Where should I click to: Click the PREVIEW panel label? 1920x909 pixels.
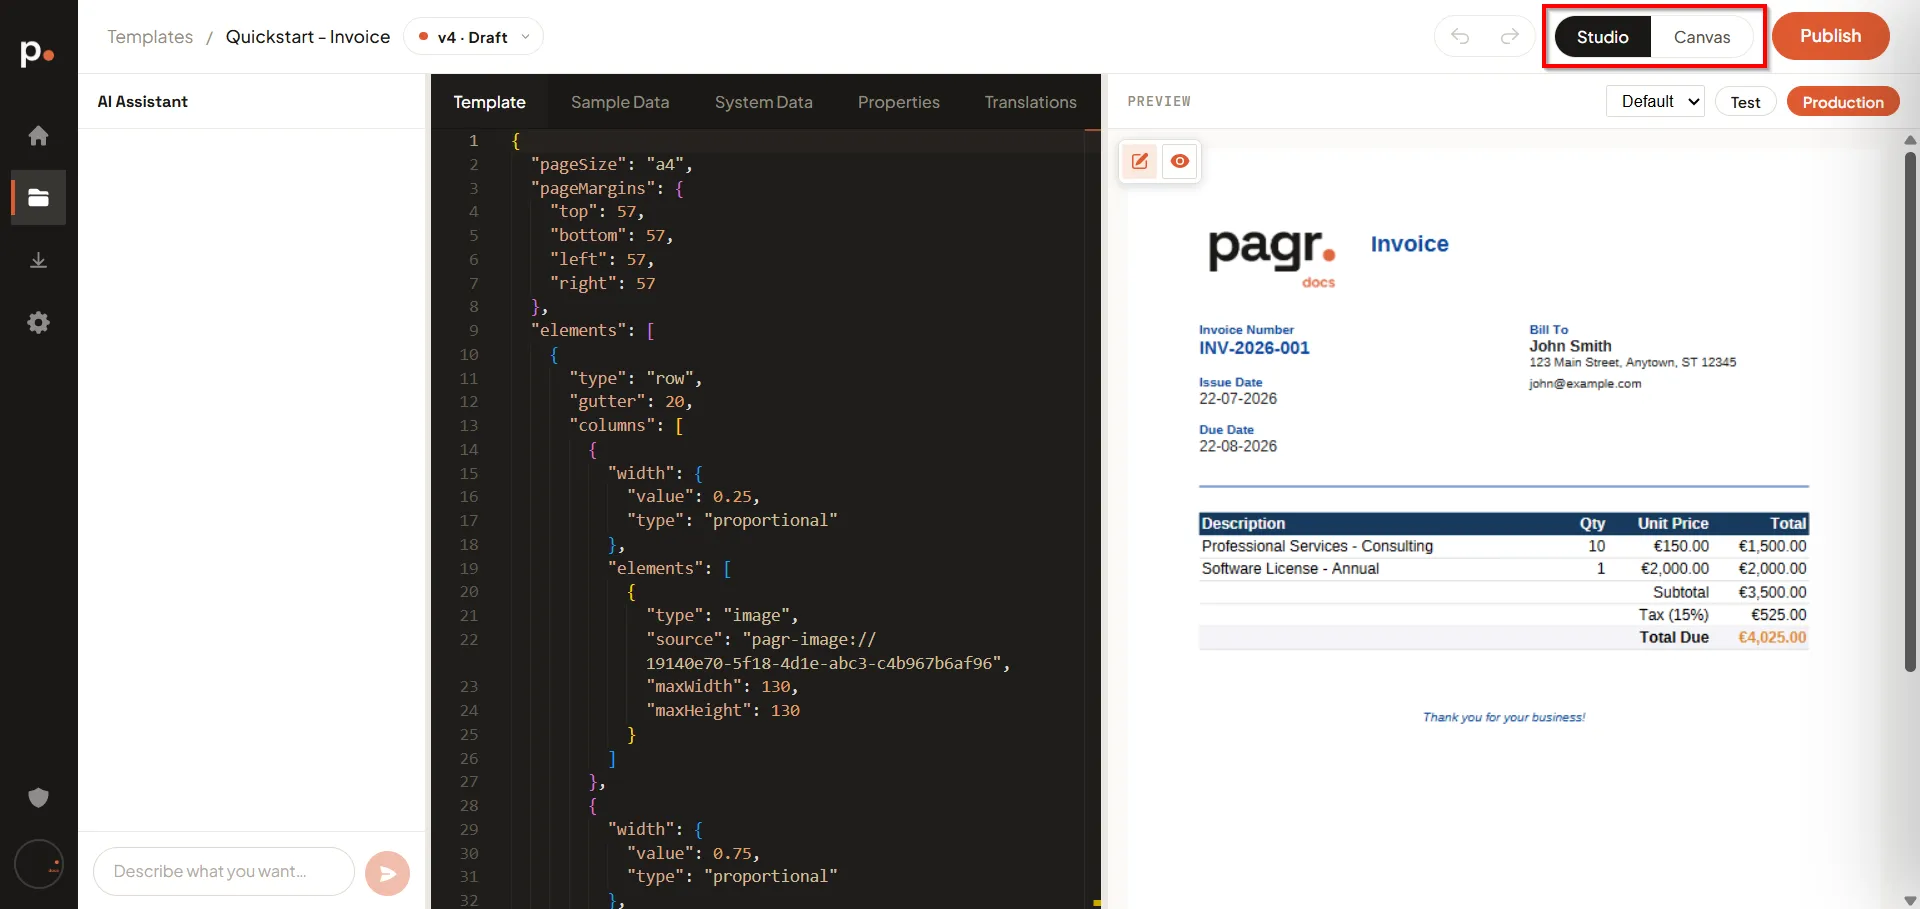(x=1159, y=101)
